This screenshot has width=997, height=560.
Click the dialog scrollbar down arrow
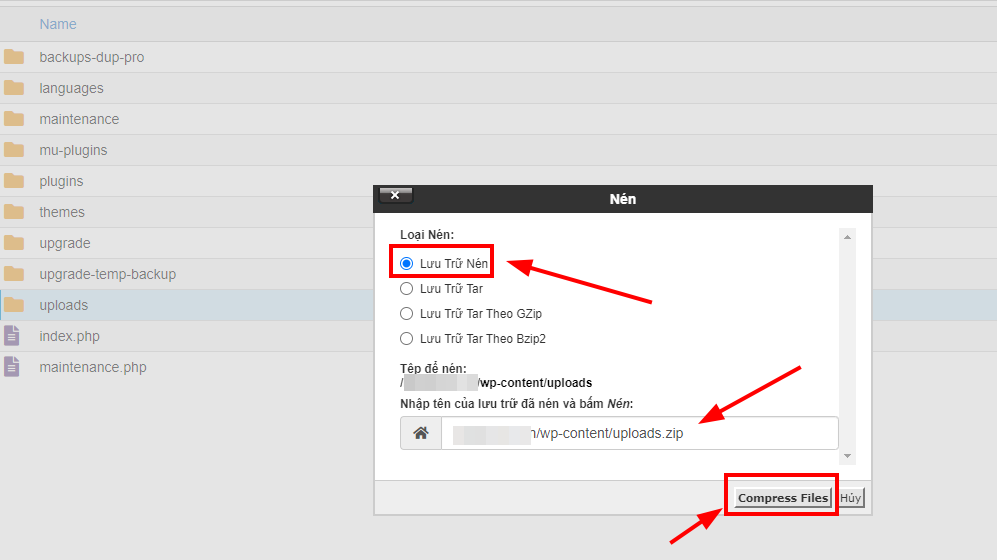[x=847, y=456]
